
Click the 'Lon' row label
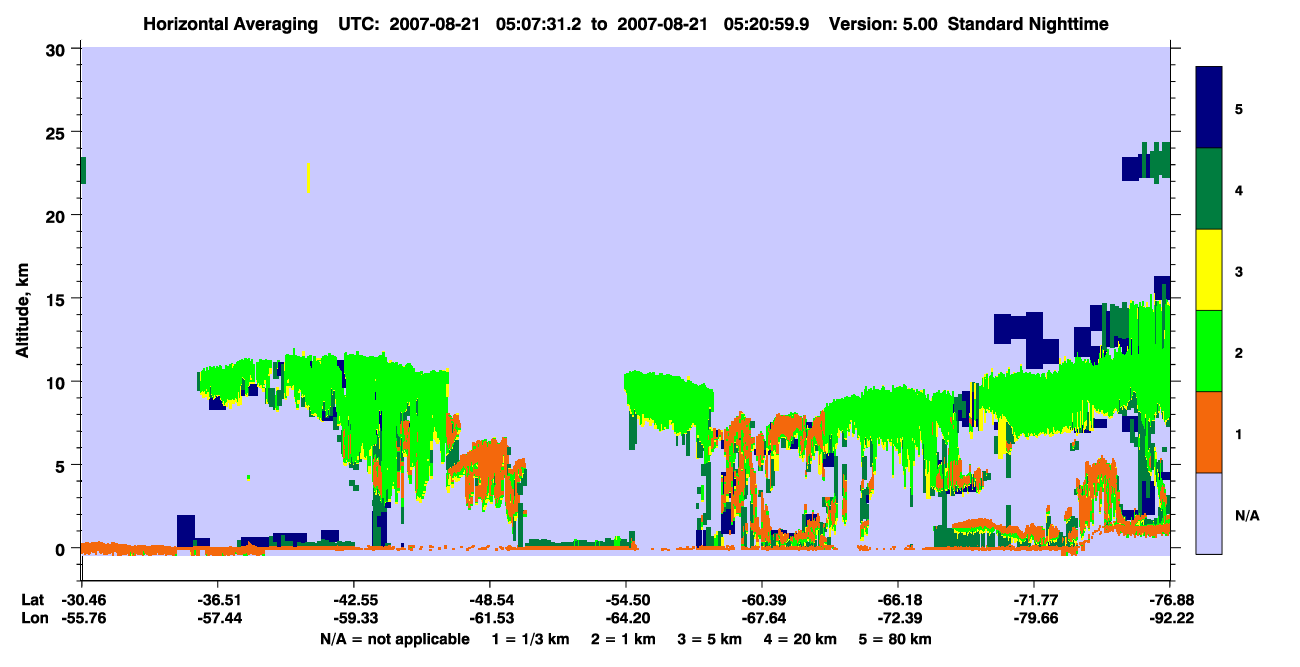pos(34,619)
